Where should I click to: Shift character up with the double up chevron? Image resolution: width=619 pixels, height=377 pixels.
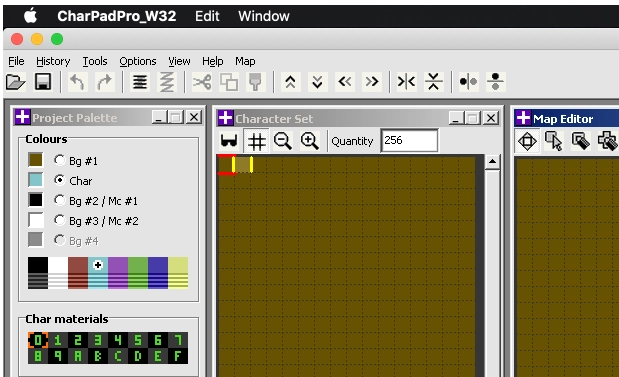(291, 82)
